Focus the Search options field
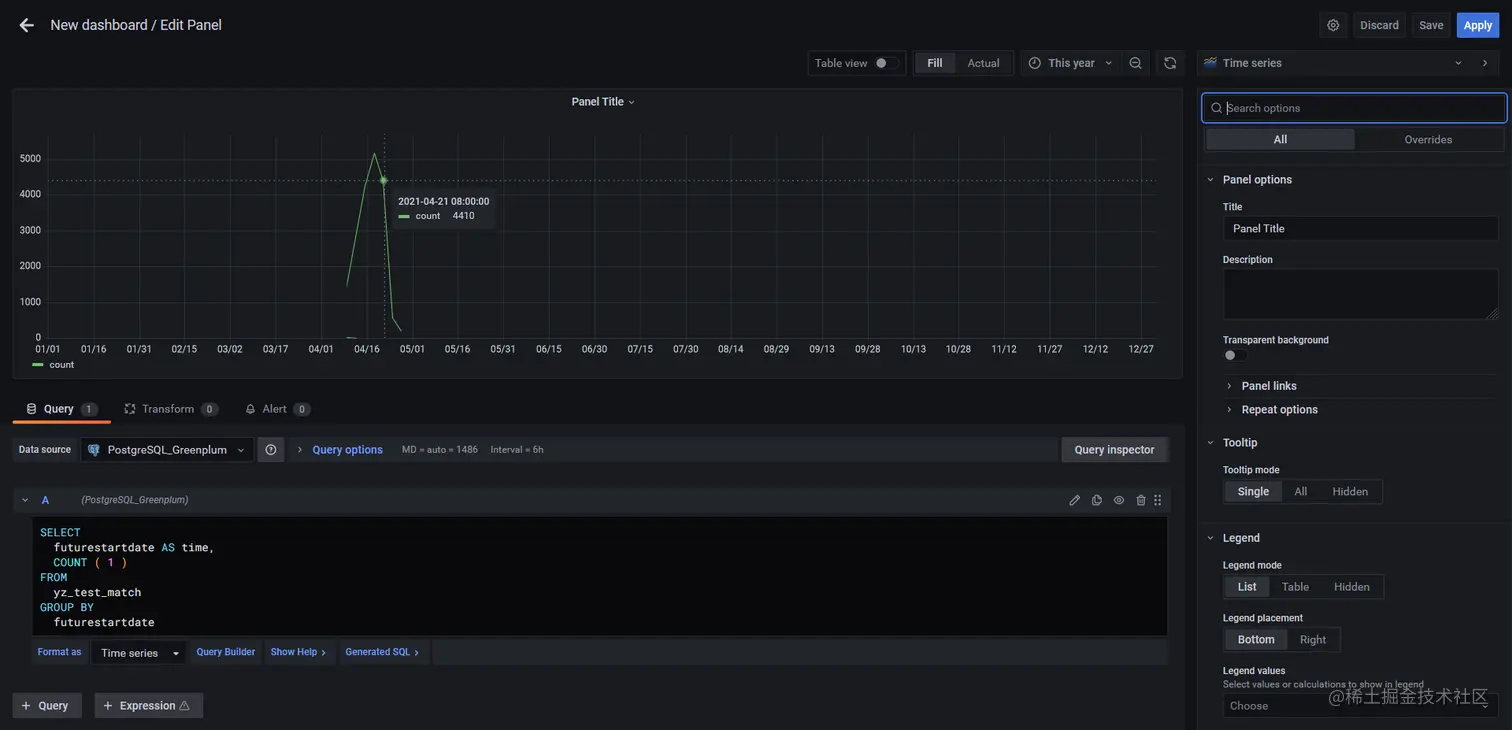Image resolution: width=1512 pixels, height=730 pixels. click(x=1354, y=108)
